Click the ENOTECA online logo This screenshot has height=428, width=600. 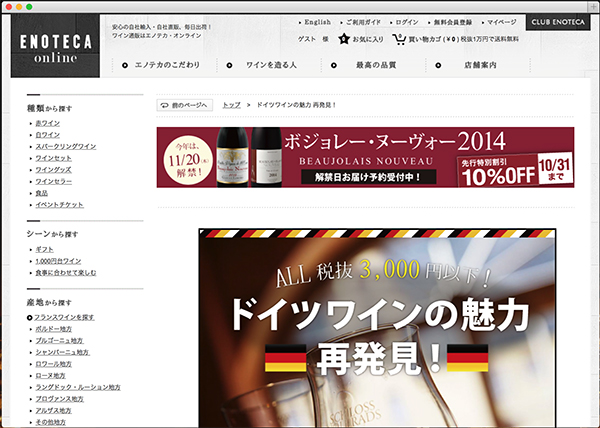coord(56,47)
